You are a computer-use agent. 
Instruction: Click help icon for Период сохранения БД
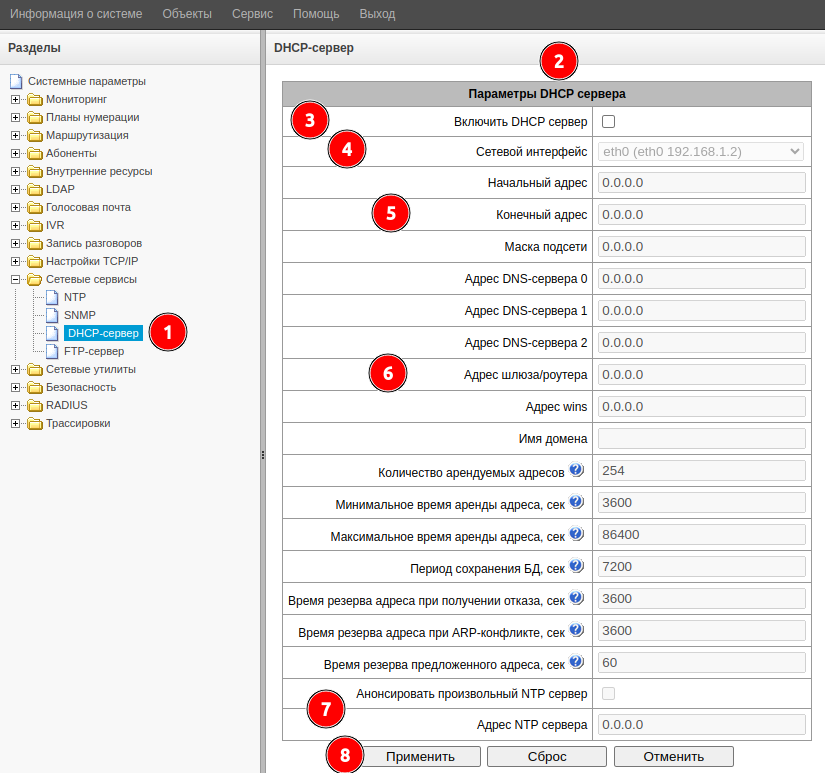click(x=576, y=567)
